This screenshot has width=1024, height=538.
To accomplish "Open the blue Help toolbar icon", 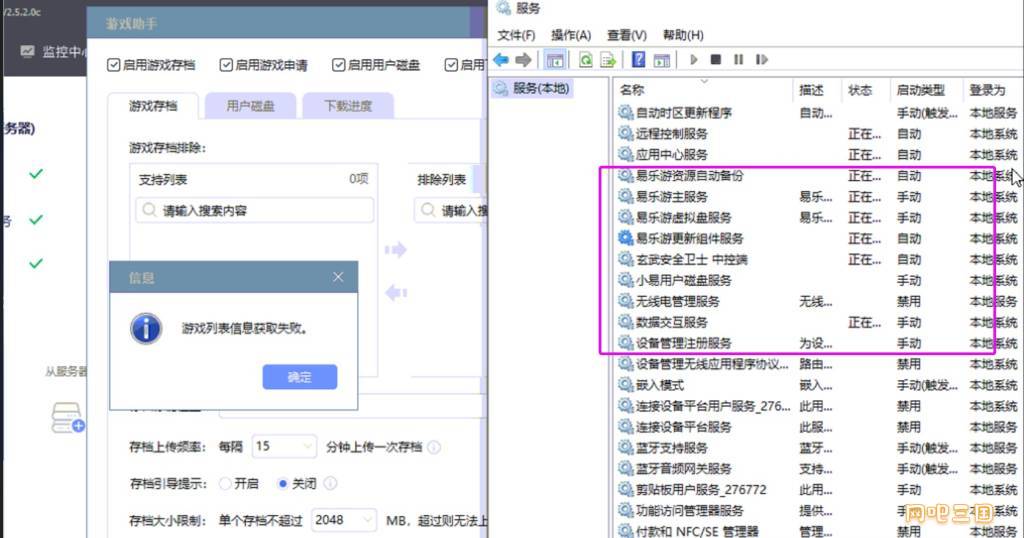I will [637, 60].
